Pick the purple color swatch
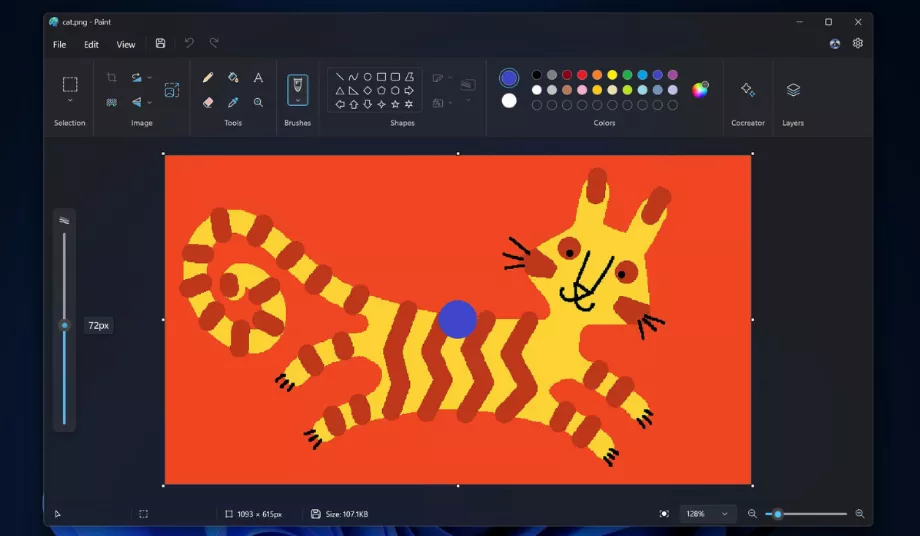Viewport: 920px width, 536px height. click(673, 74)
